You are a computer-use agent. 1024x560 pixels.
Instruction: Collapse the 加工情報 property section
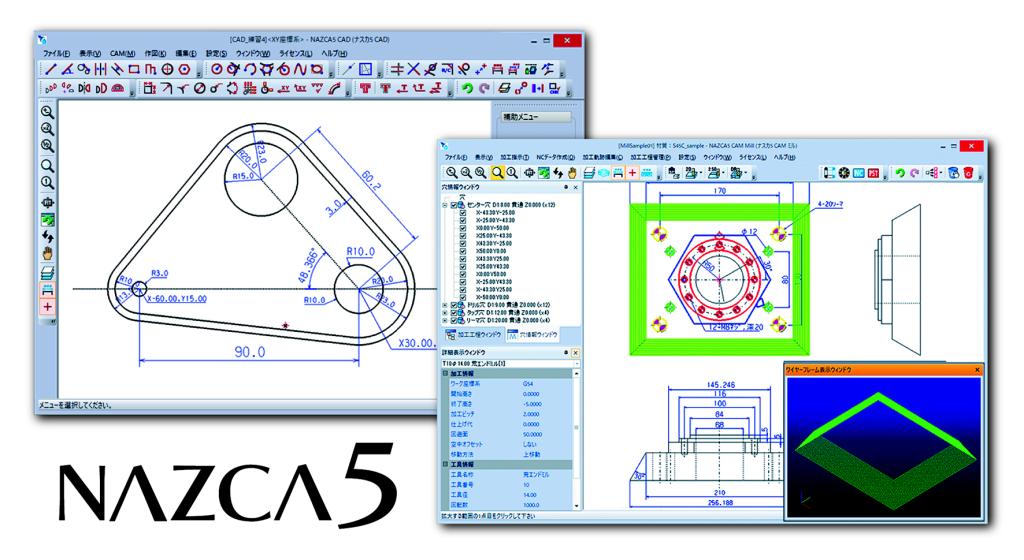(x=445, y=373)
